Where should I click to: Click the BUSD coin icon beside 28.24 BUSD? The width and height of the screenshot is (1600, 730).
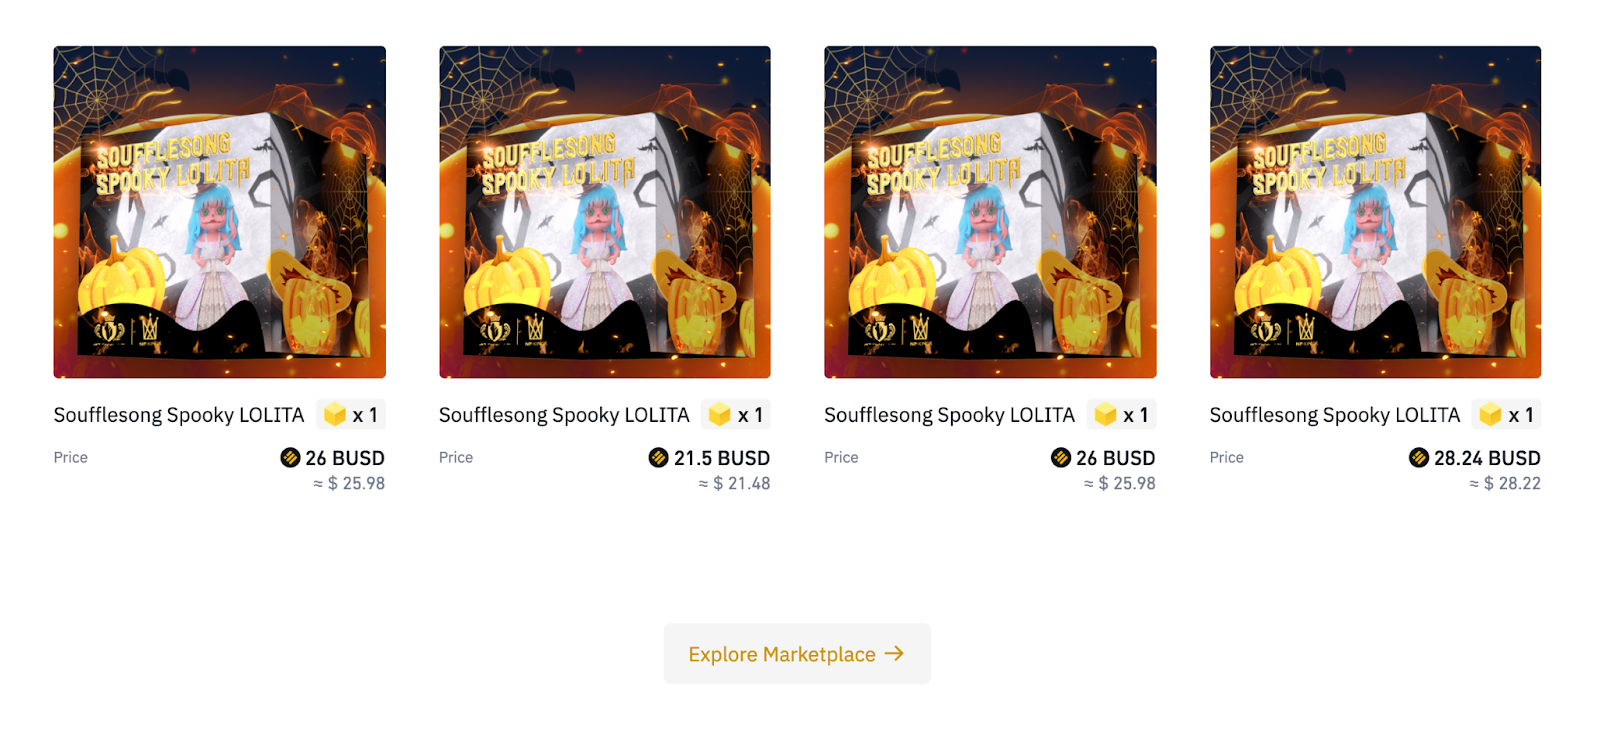1419,458
